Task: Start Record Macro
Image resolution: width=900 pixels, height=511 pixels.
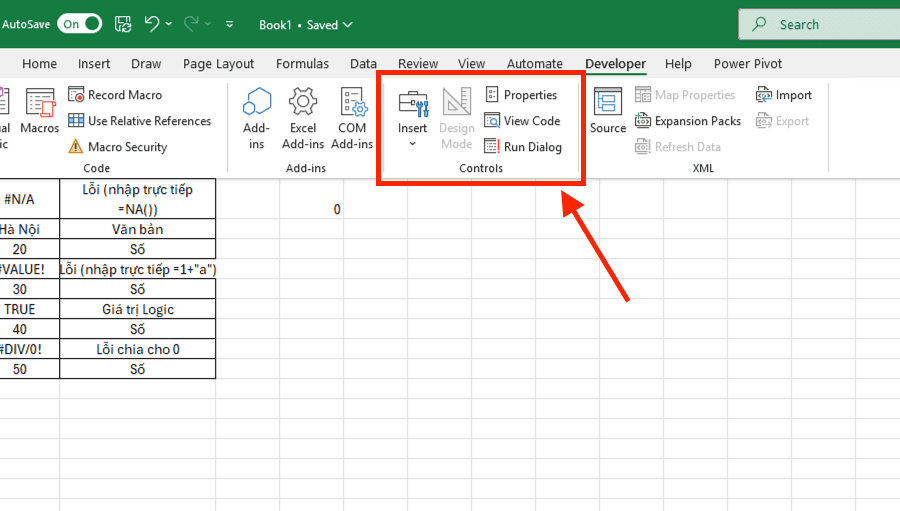Action: tap(115, 95)
